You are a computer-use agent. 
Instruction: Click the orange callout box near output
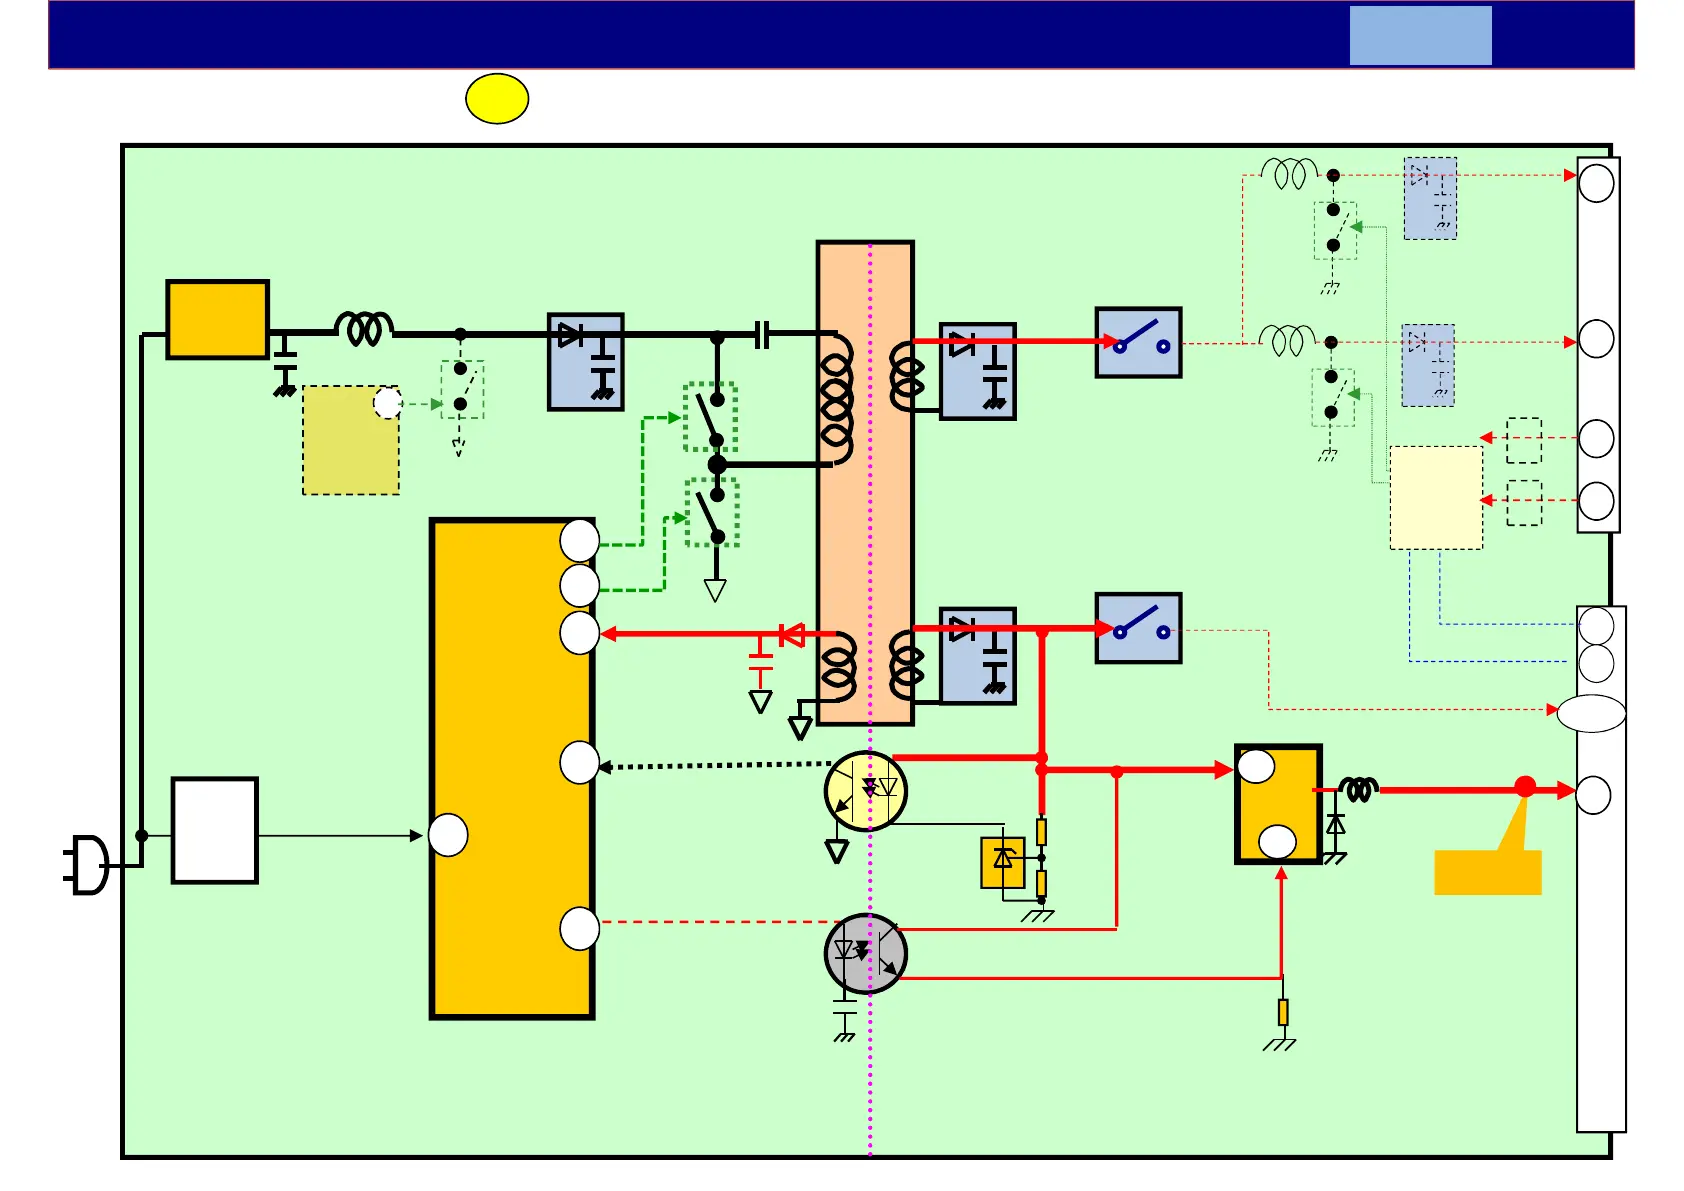point(1488,872)
